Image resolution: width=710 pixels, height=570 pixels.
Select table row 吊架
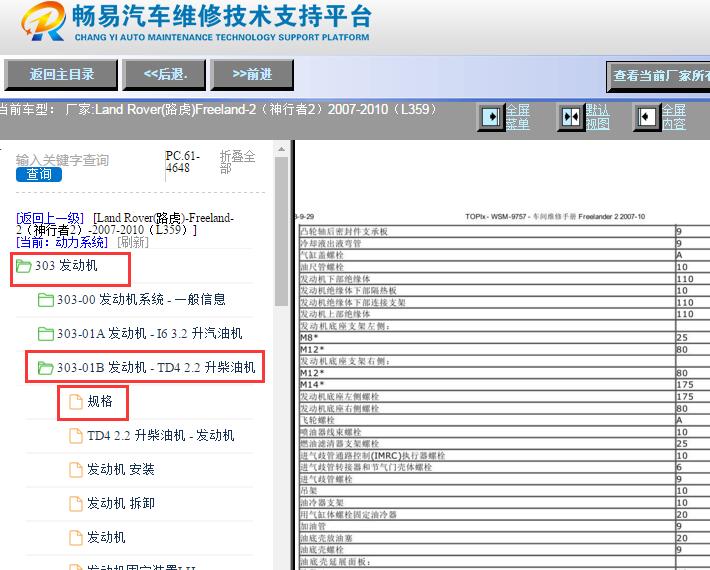504,491
